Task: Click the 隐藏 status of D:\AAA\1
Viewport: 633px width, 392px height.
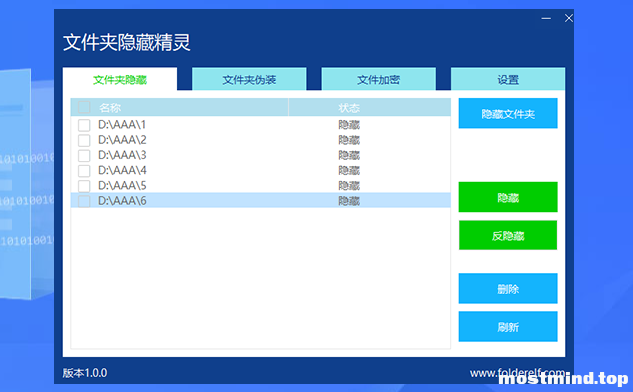Action: 349,125
